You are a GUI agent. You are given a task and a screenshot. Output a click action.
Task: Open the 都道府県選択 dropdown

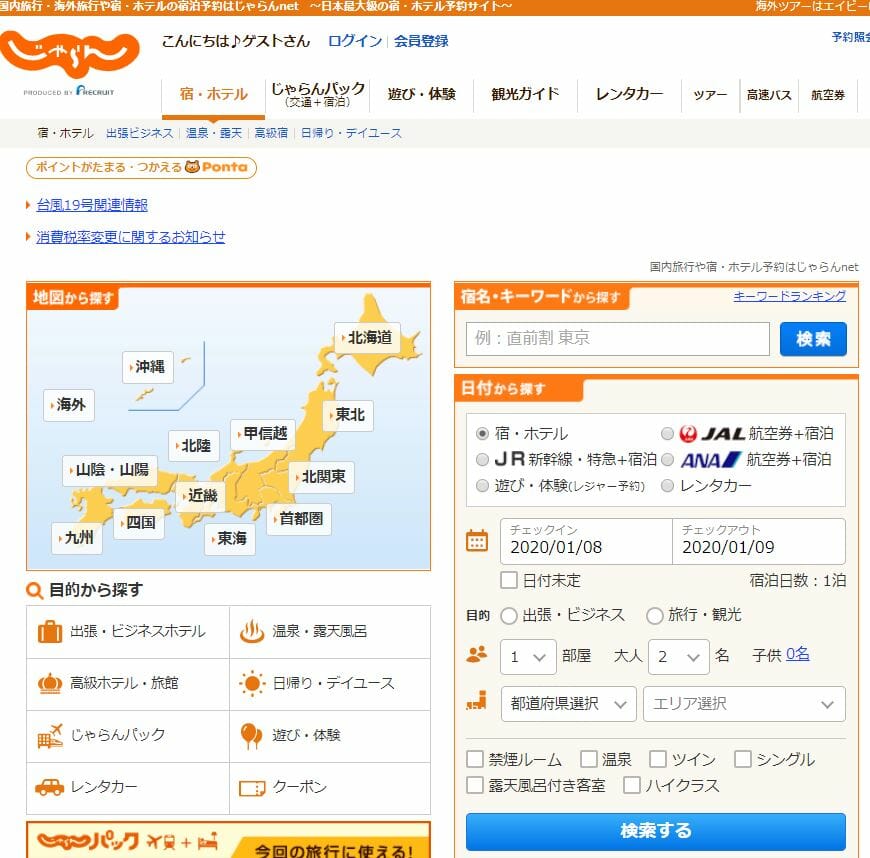point(567,704)
